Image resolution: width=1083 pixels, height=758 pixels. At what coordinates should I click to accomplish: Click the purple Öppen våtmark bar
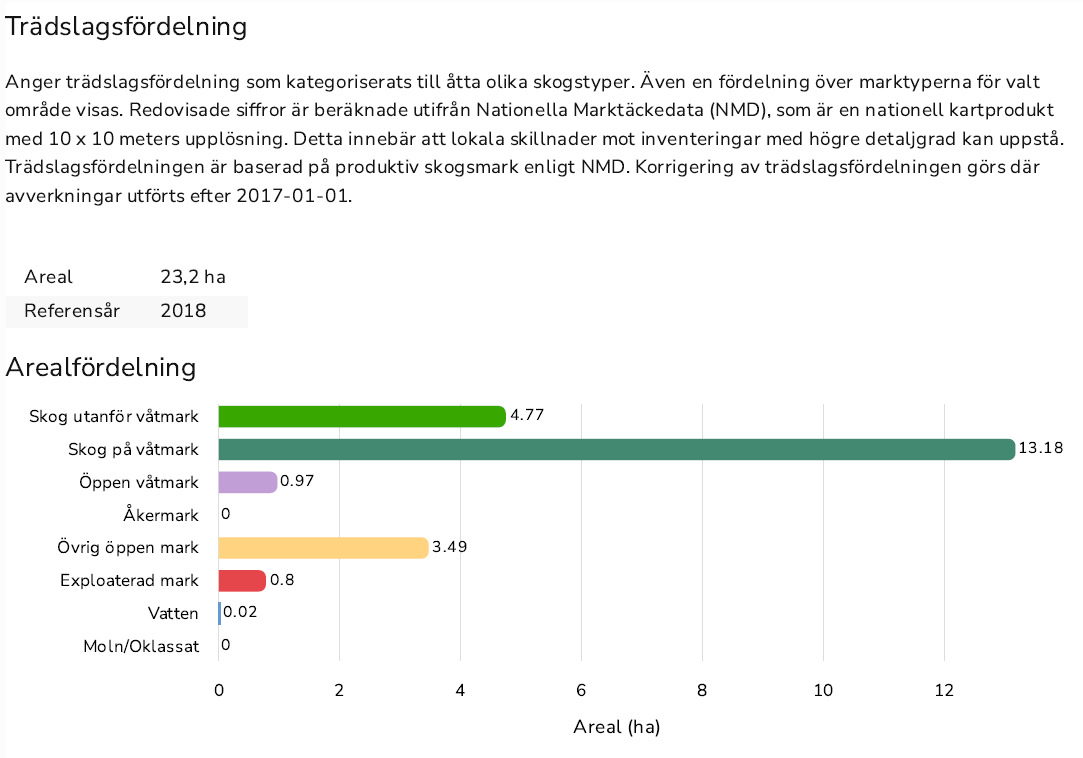point(247,482)
